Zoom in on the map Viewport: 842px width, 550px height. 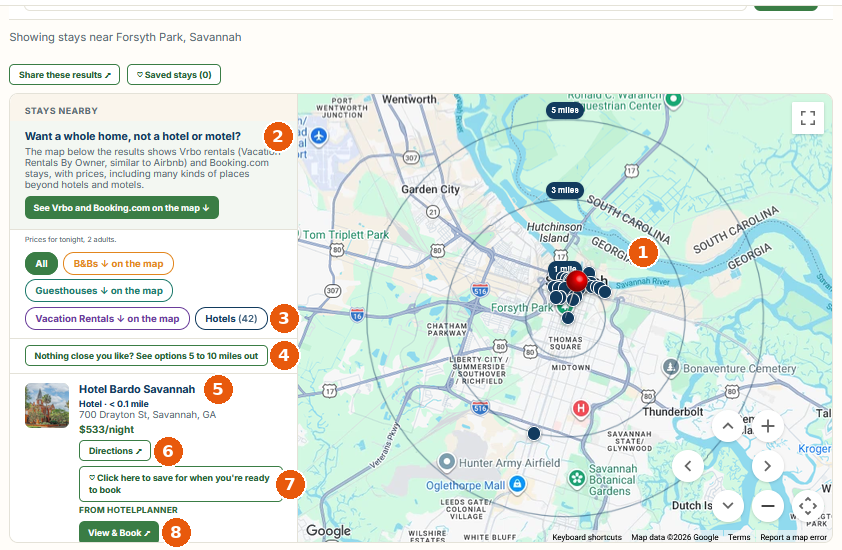point(768,426)
